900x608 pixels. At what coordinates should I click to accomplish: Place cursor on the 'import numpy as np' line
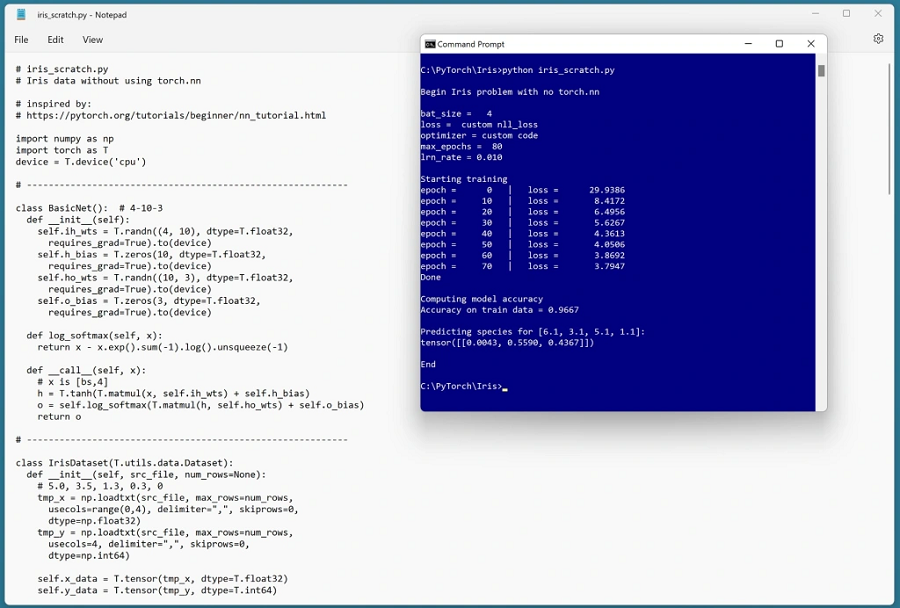(65, 138)
